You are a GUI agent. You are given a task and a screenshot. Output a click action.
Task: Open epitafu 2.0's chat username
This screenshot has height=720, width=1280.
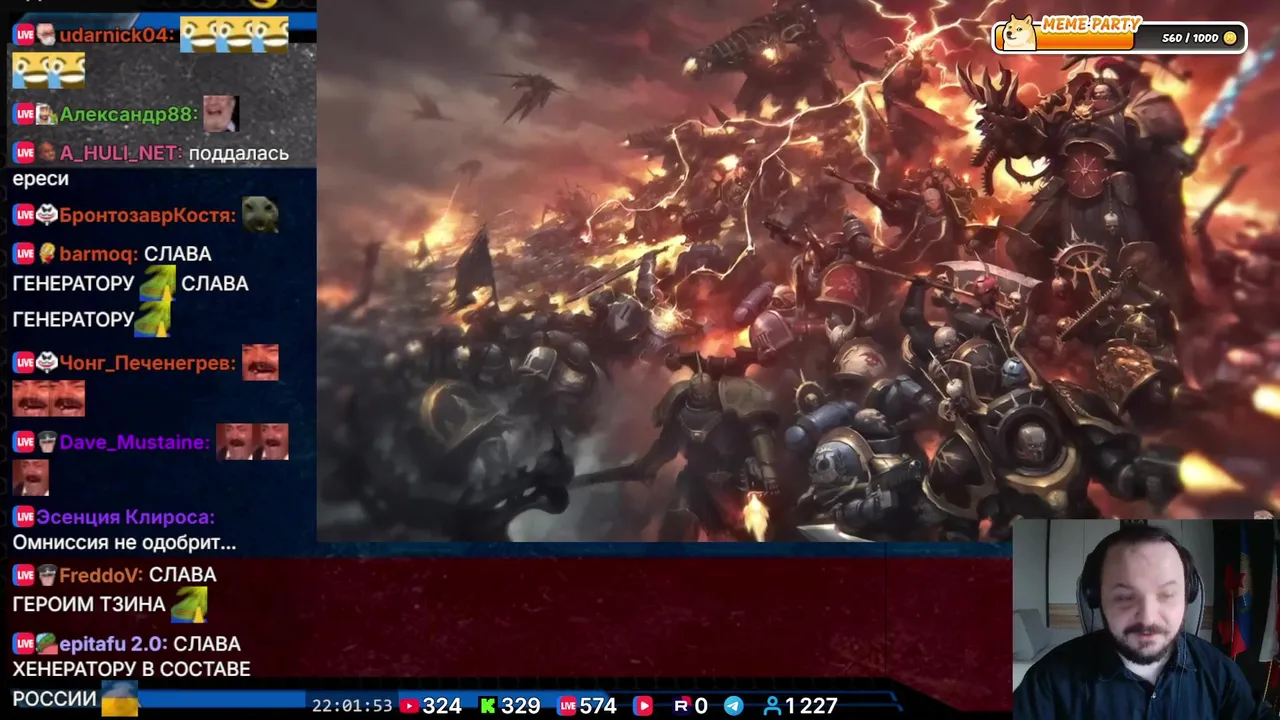pos(113,644)
